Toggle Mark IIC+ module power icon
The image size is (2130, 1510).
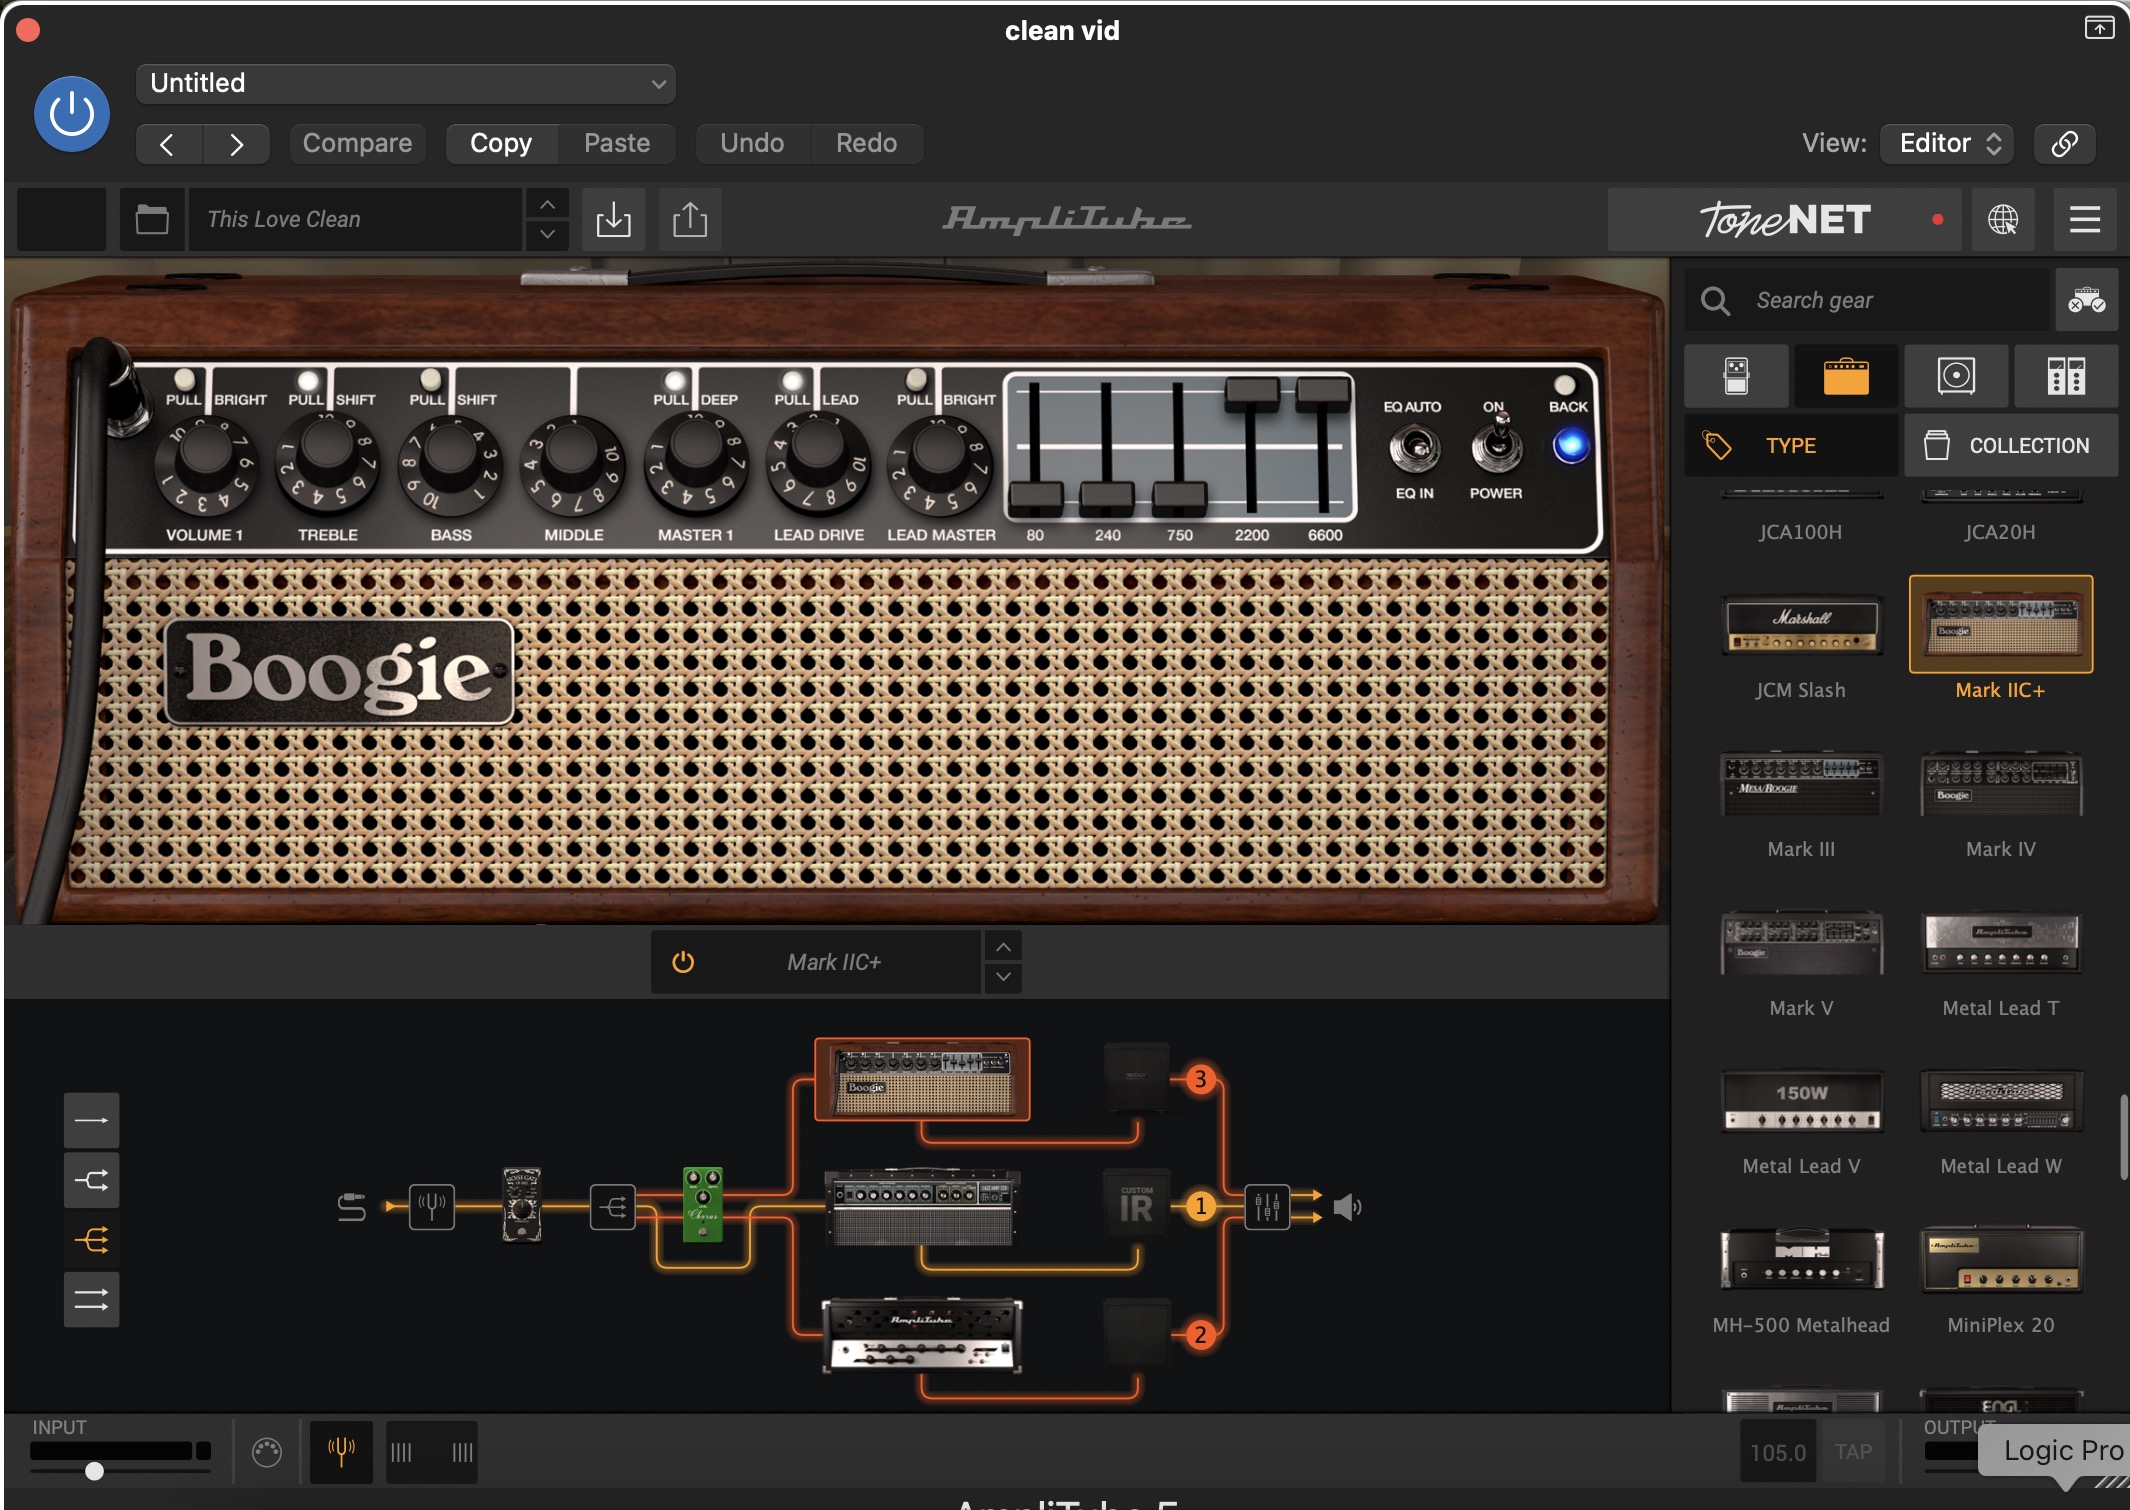683,962
